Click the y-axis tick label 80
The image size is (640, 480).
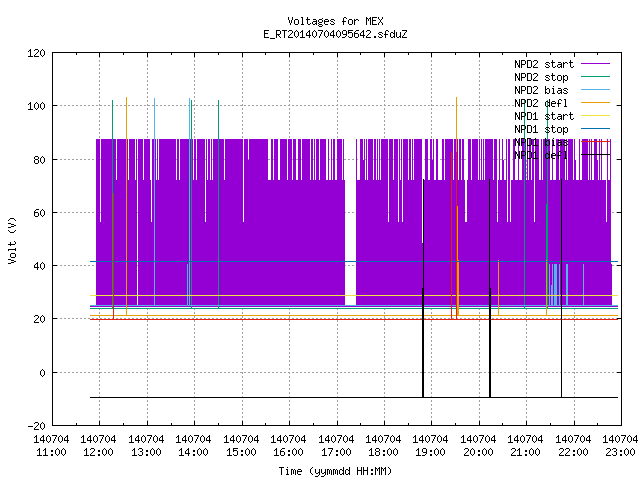[x=39, y=160]
